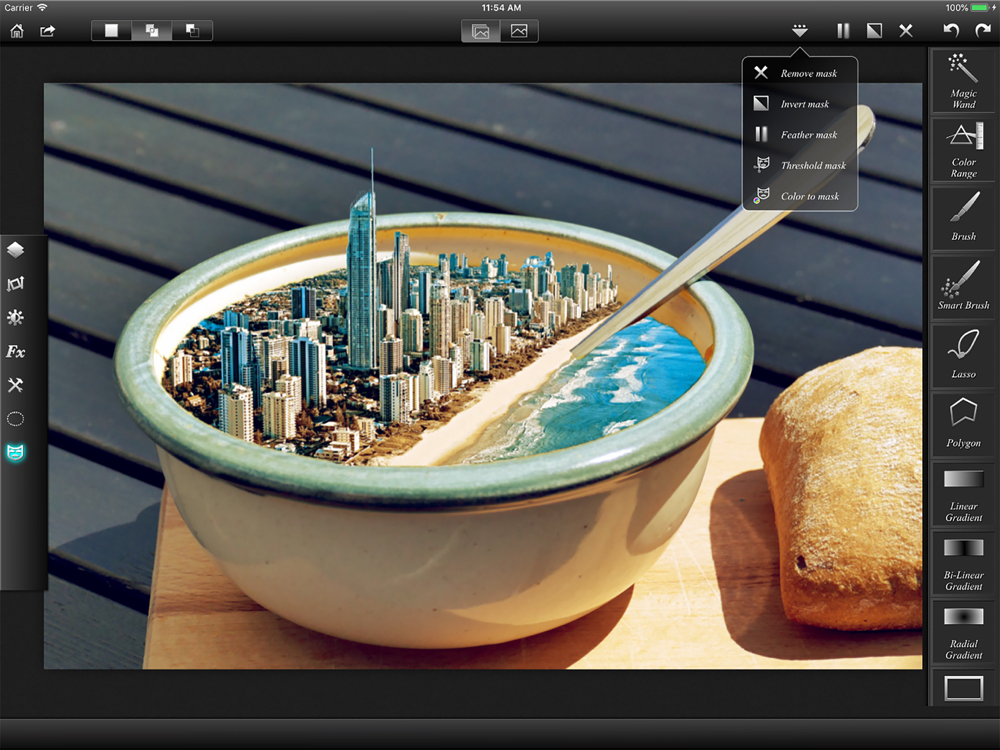Select the Magic Wand tool
Screen dimensions: 1000x750
coord(963,81)
